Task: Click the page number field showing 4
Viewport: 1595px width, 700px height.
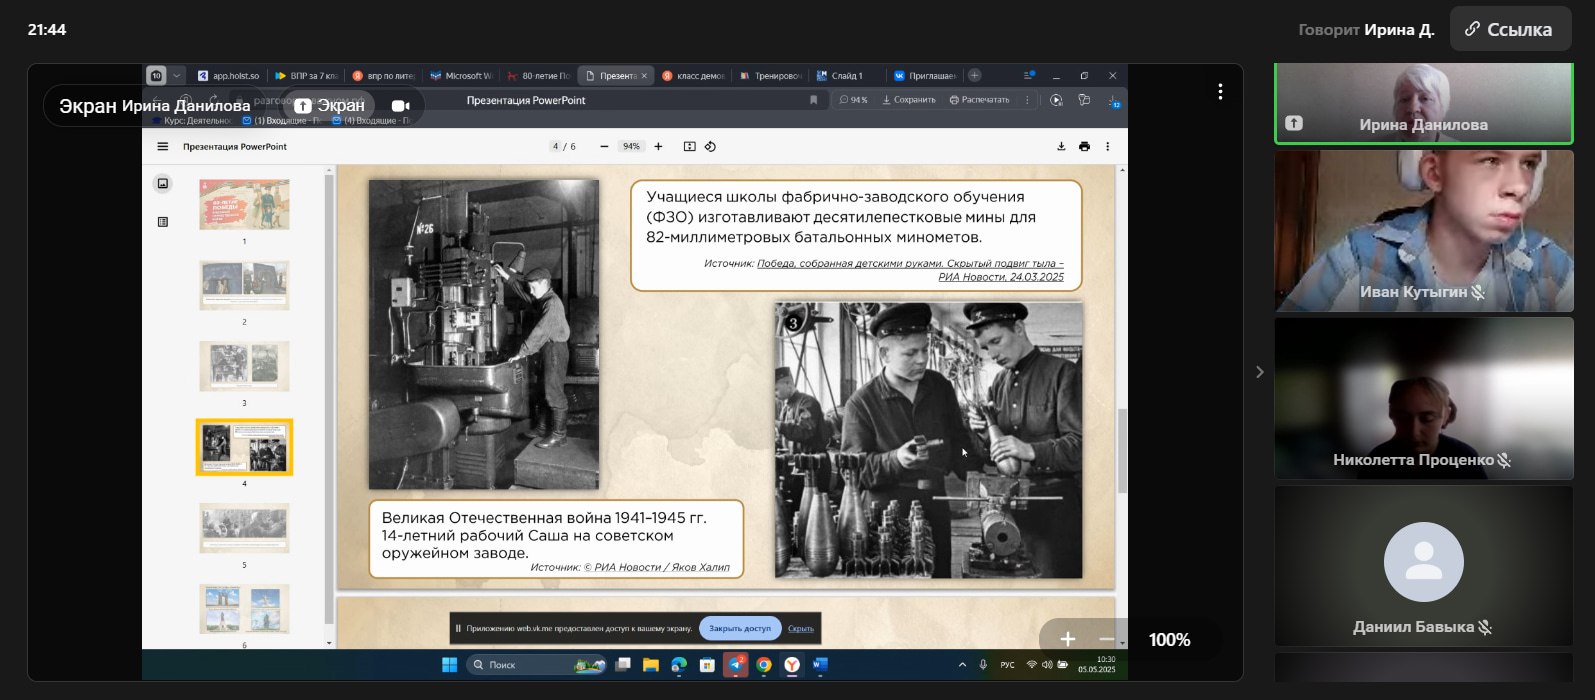Action: [556, 146]
